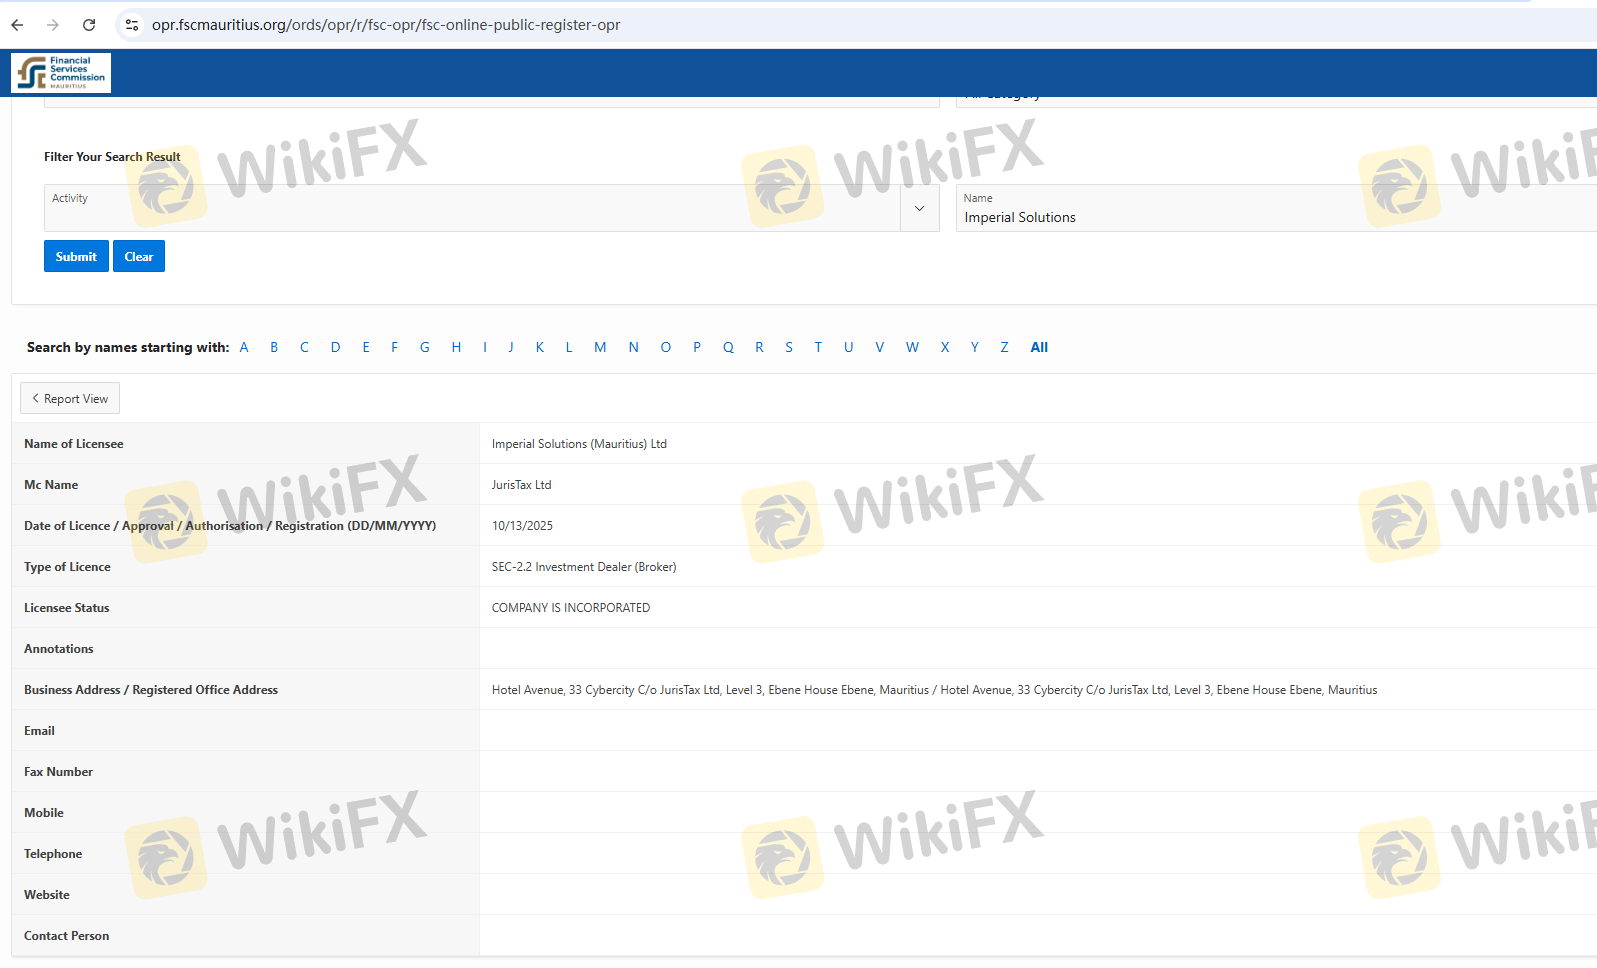Filter names starting with letter M
1597x968 pixels.
(x=600, y=347)
